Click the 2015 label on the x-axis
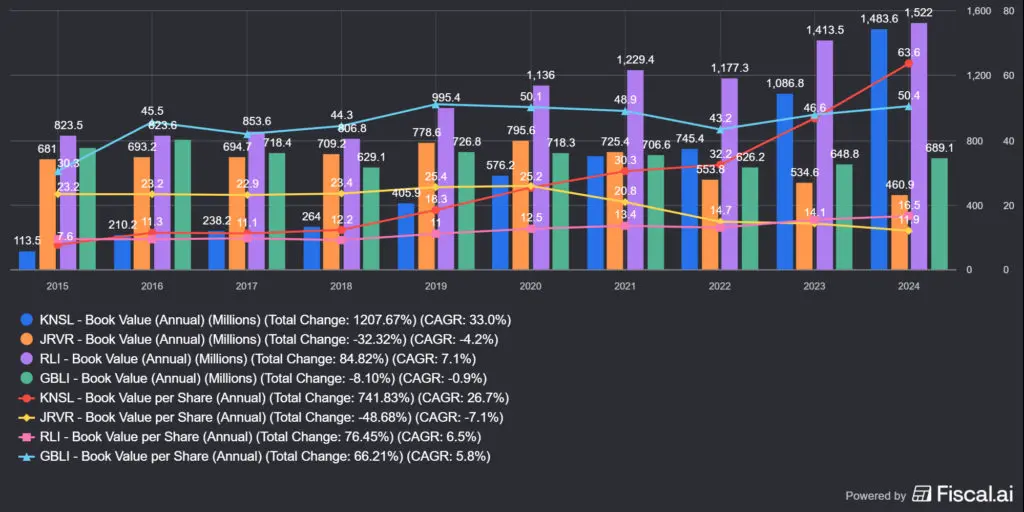1024x512 pixels. point(58,286)
